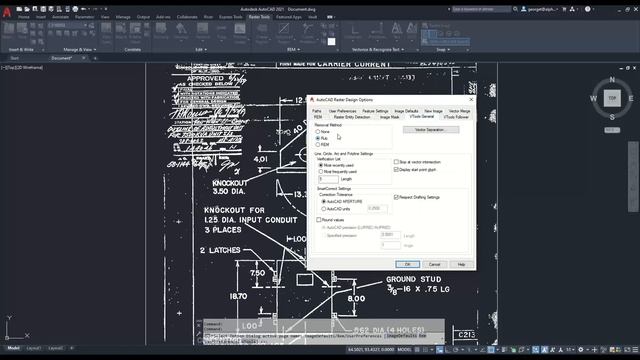
Task: Expand Vectorize & Recognize Text panel
Action: click(x=378, y=50)
